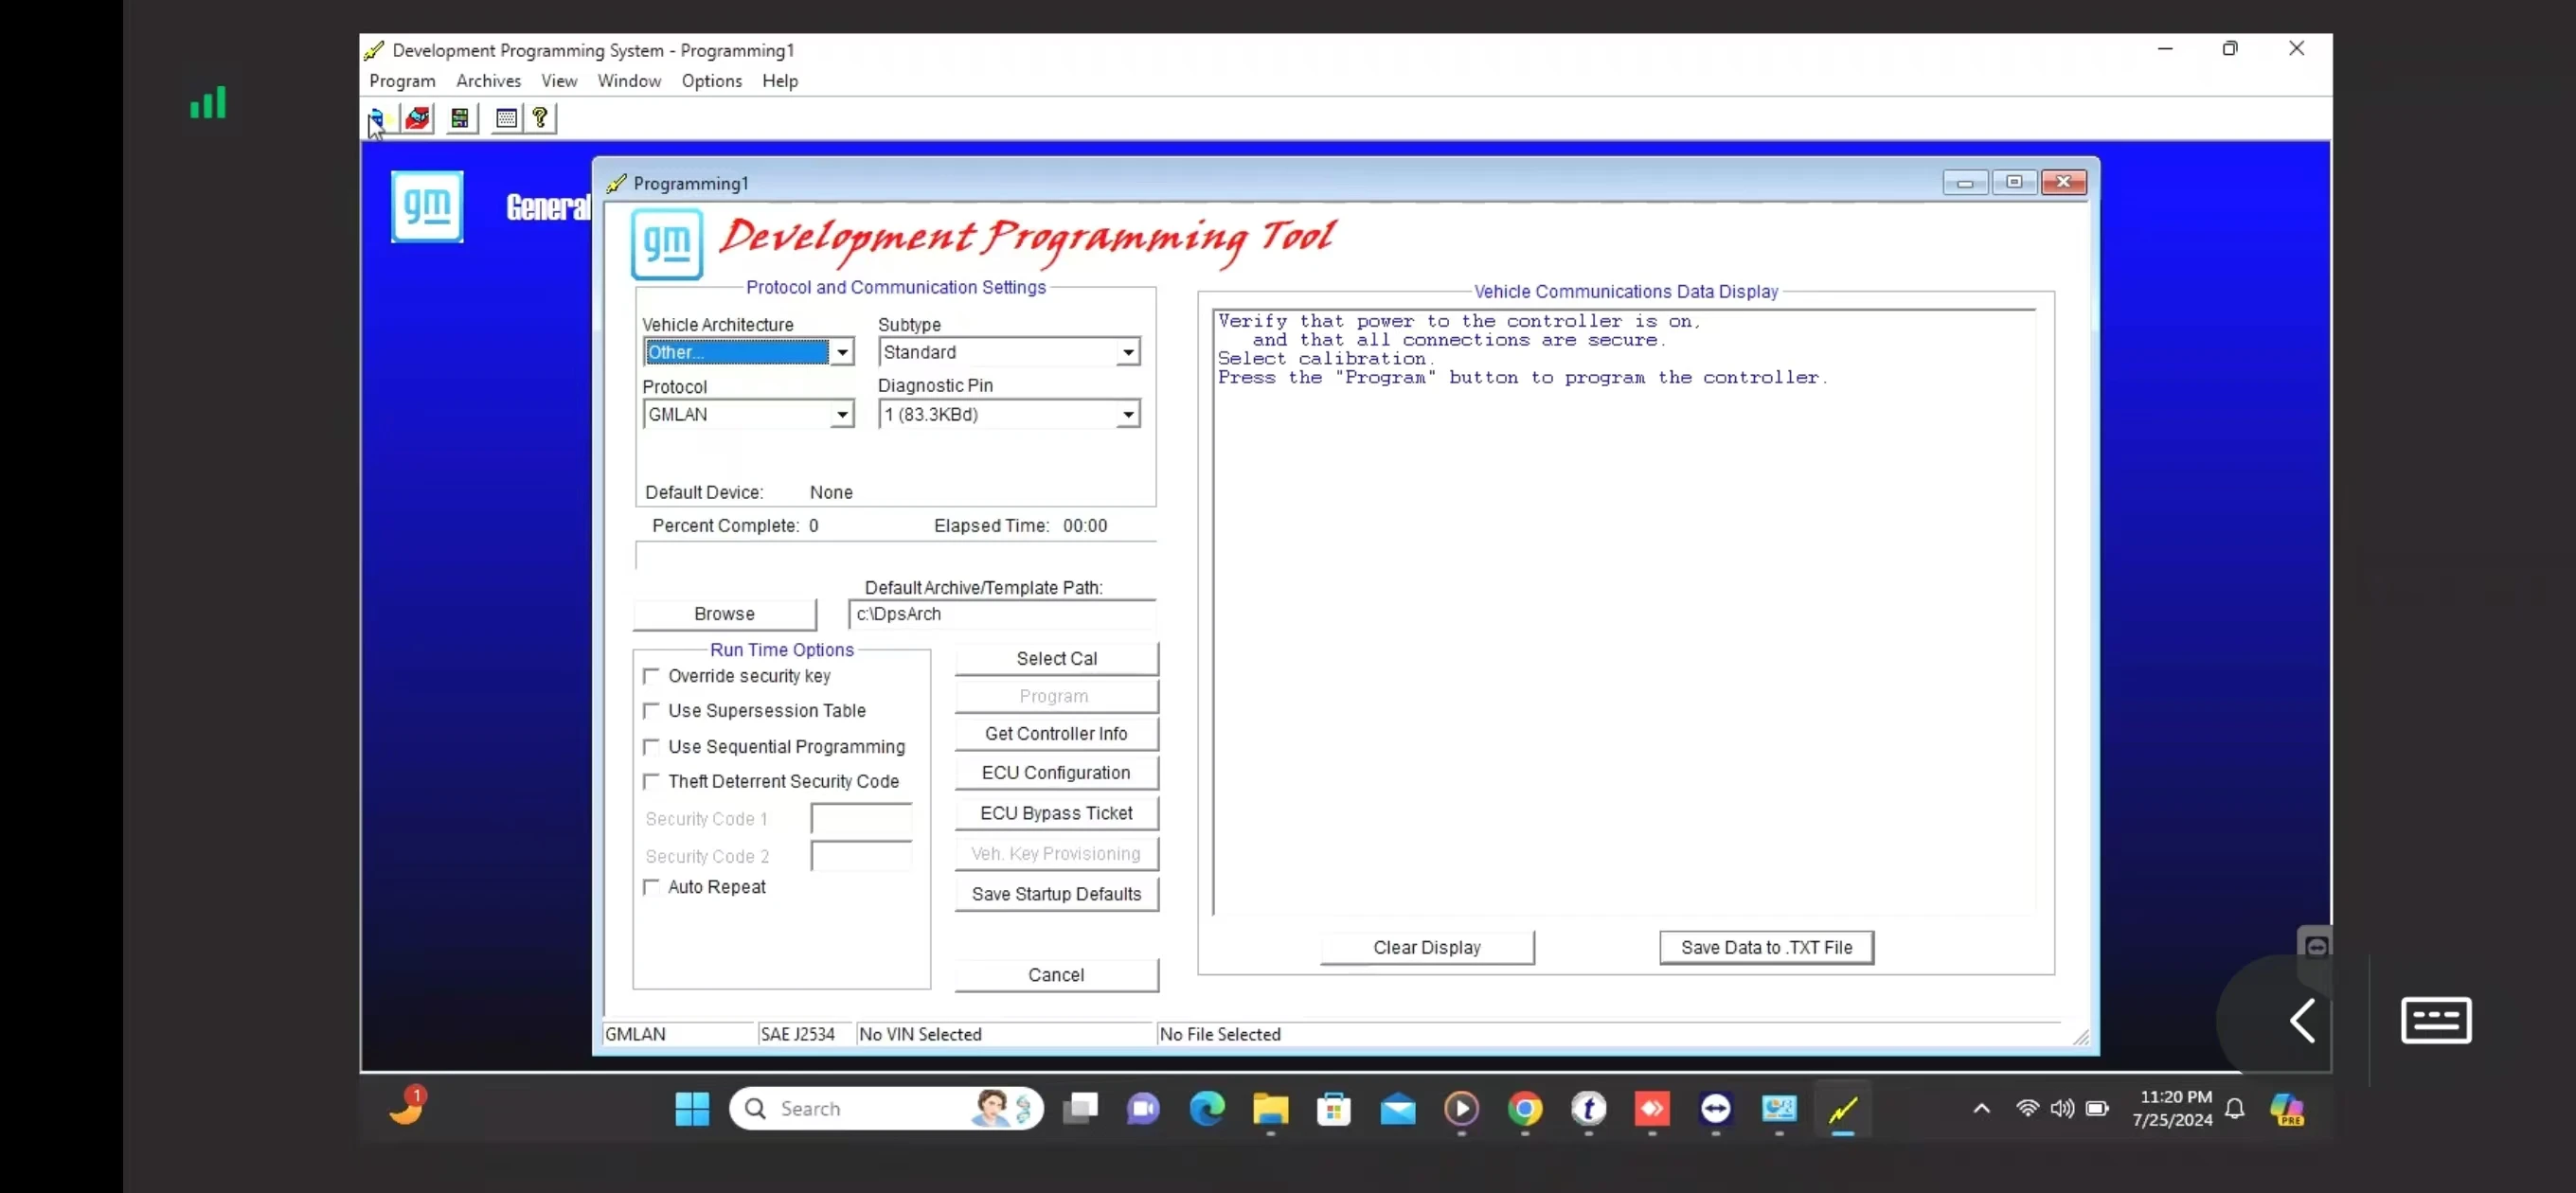Click the grayed-out Program button
2576x1193 pixels.
click(x=1056, y=696)
